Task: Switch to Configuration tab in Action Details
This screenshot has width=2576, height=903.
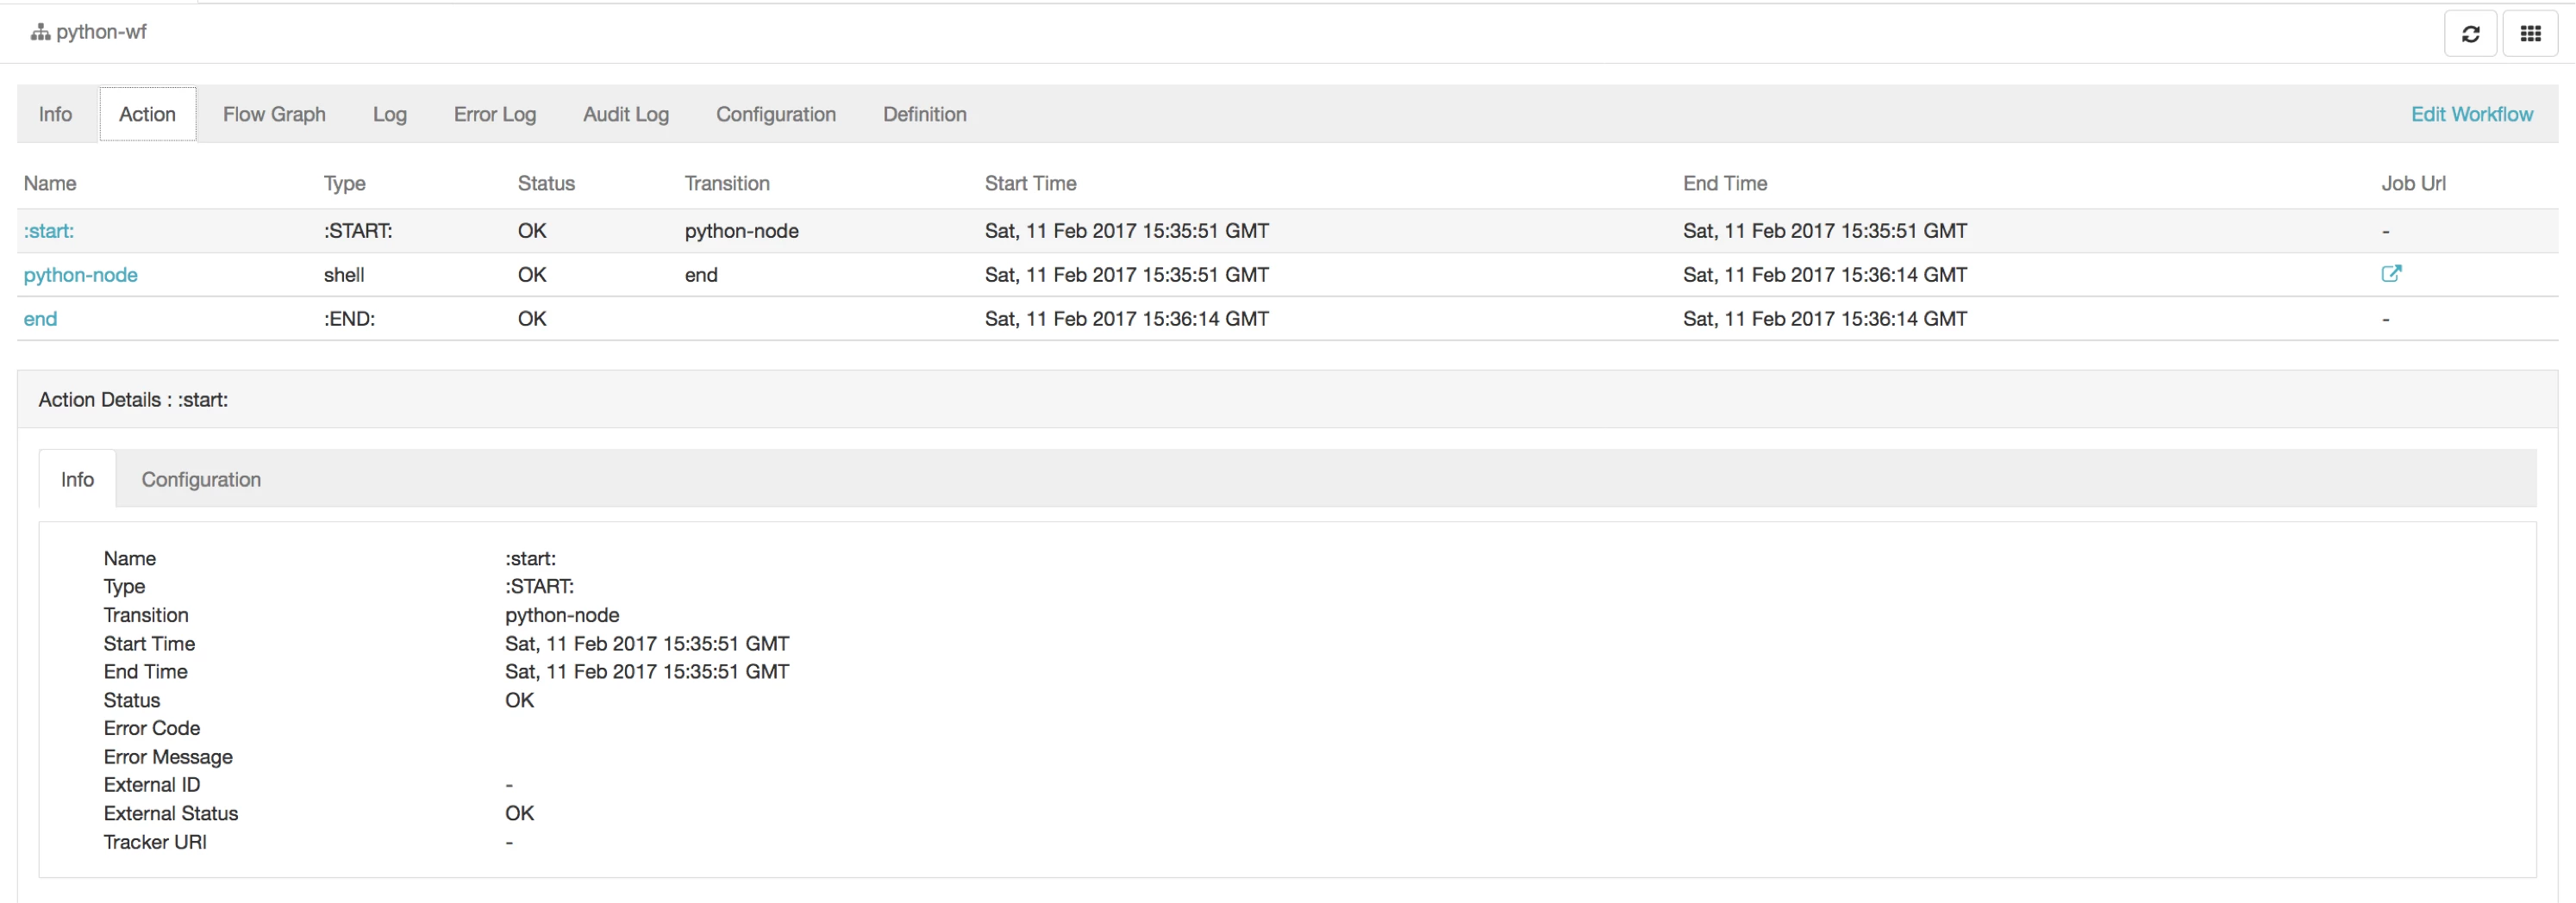Action: (201, 479)
